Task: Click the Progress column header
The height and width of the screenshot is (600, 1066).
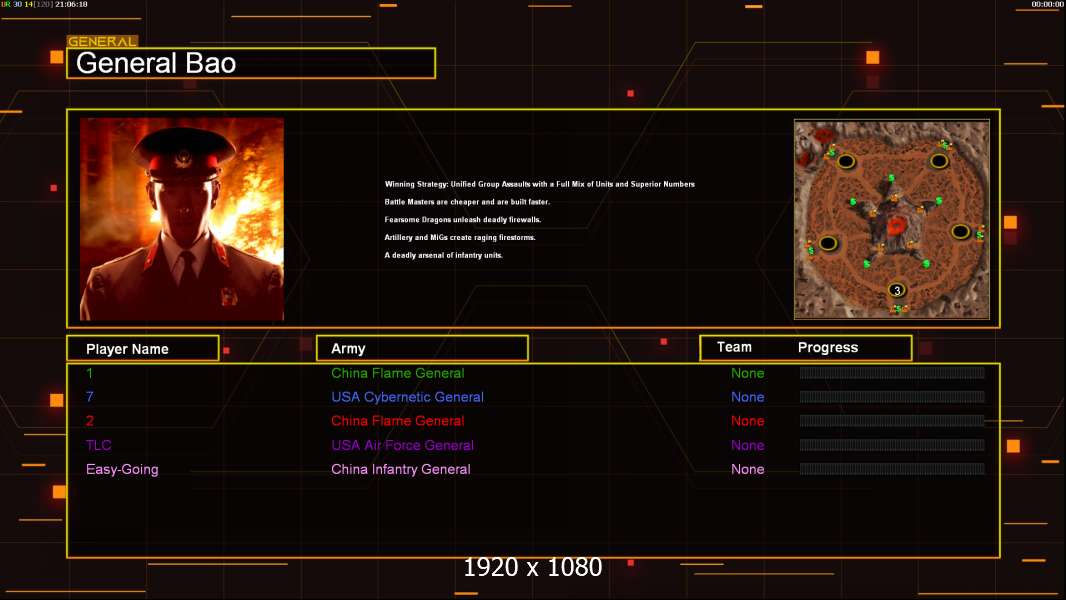Action: [827, 347]
